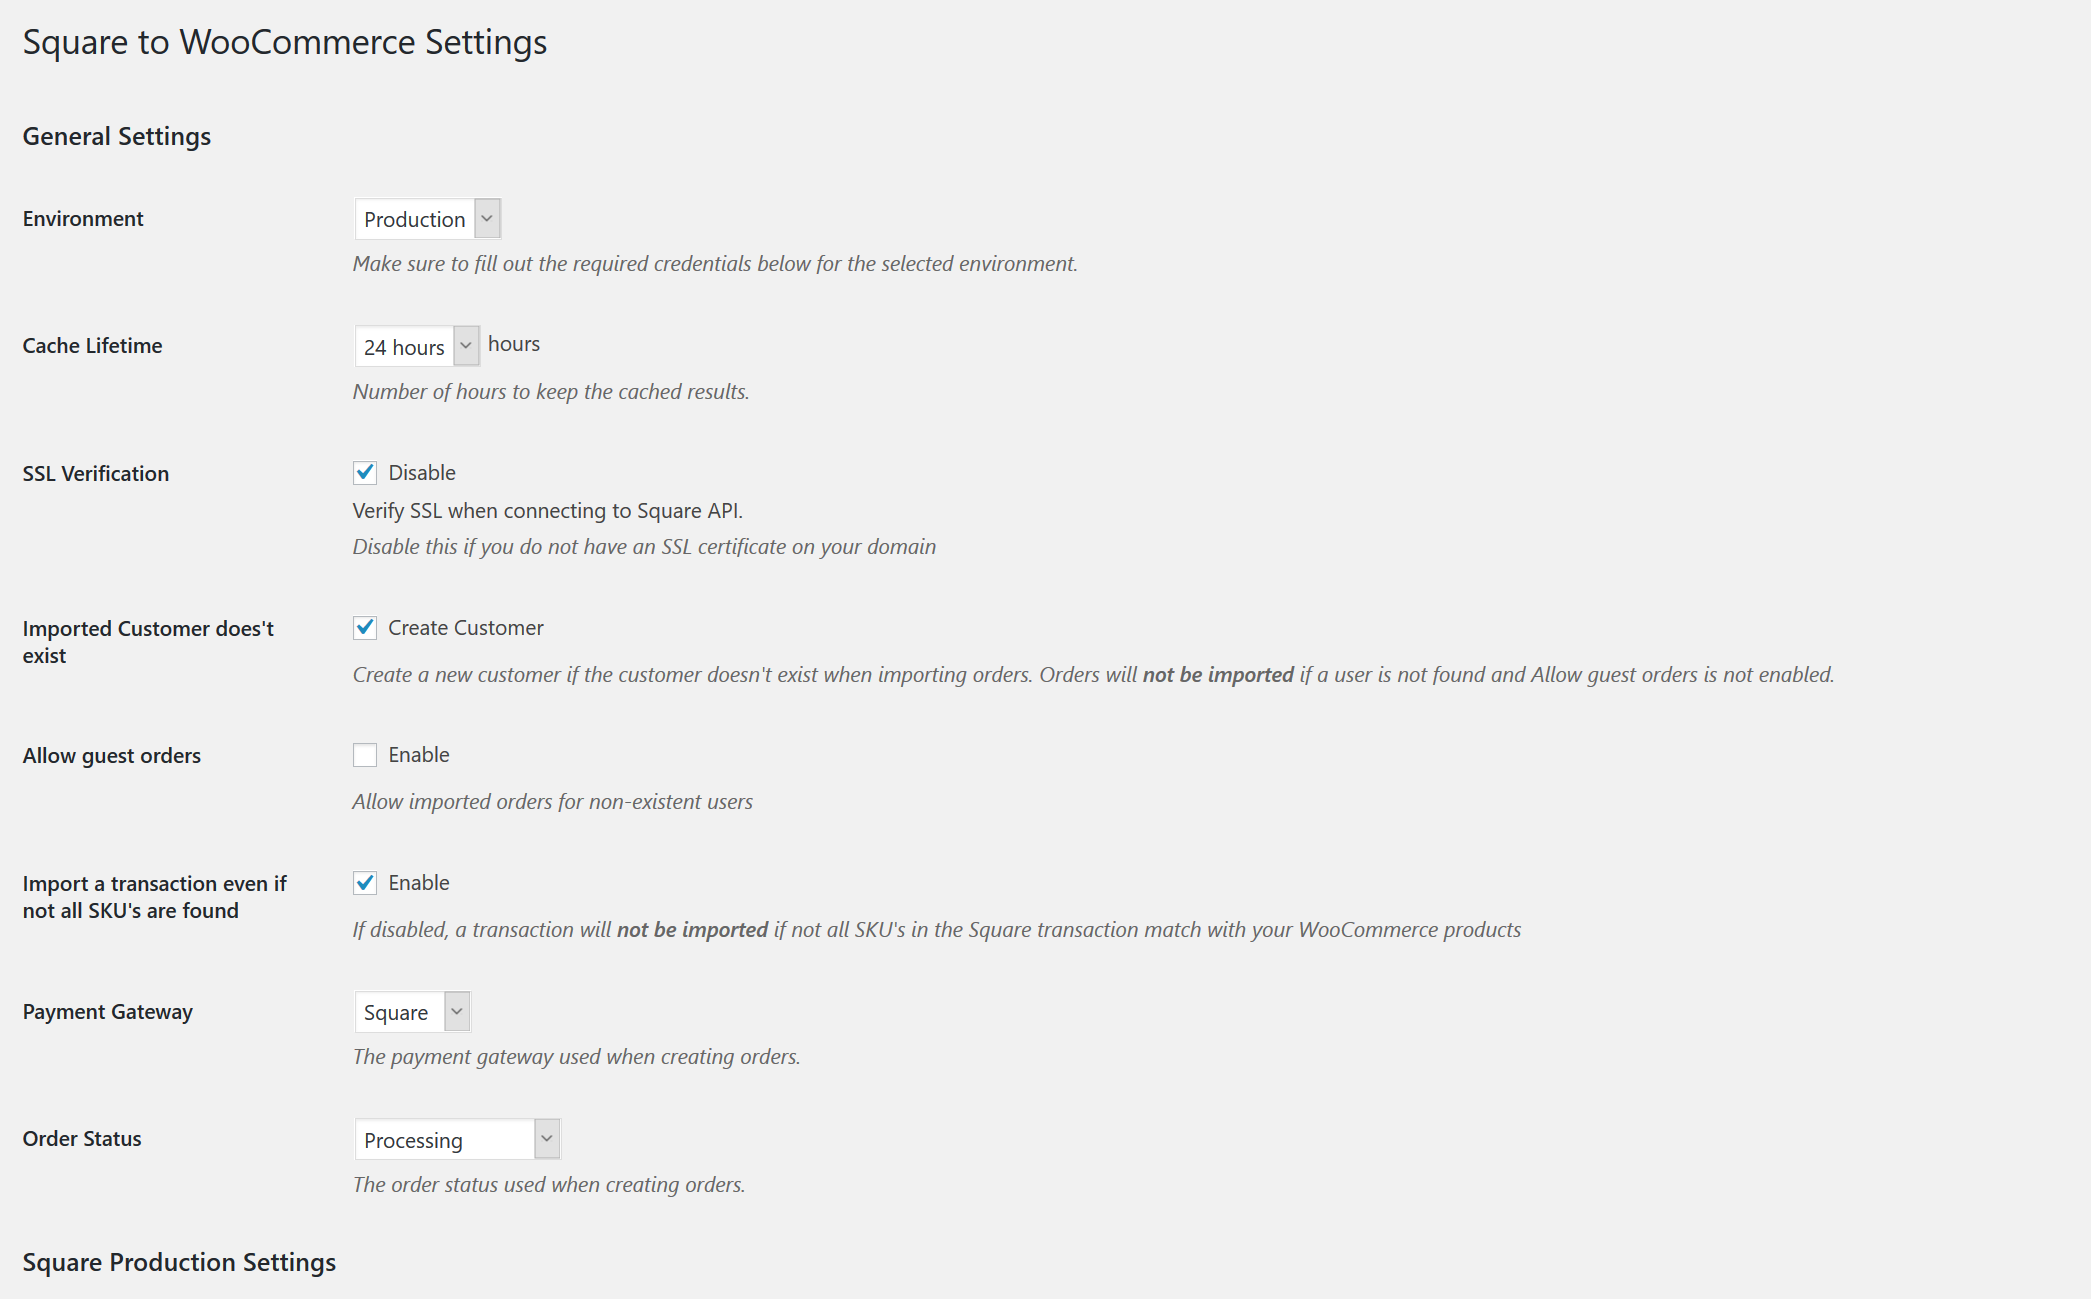Click the Payment Gateway field label
The width and height of the screenshot is (2091, 1299).
coord(108,1012)
